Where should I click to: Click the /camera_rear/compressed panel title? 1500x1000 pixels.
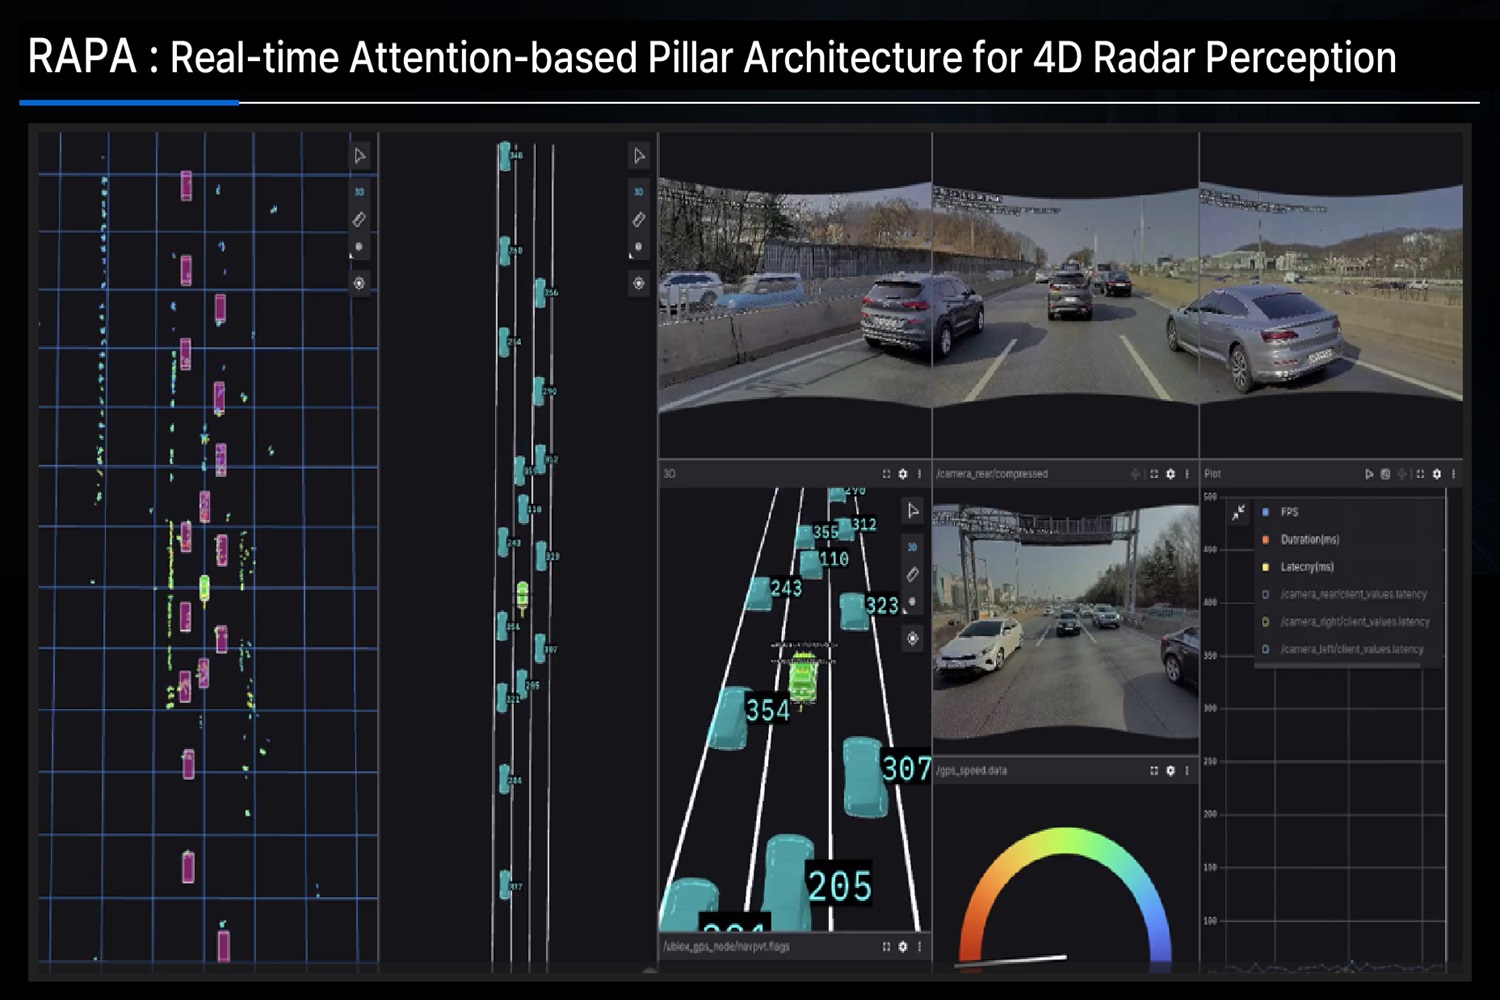(992, 474)
